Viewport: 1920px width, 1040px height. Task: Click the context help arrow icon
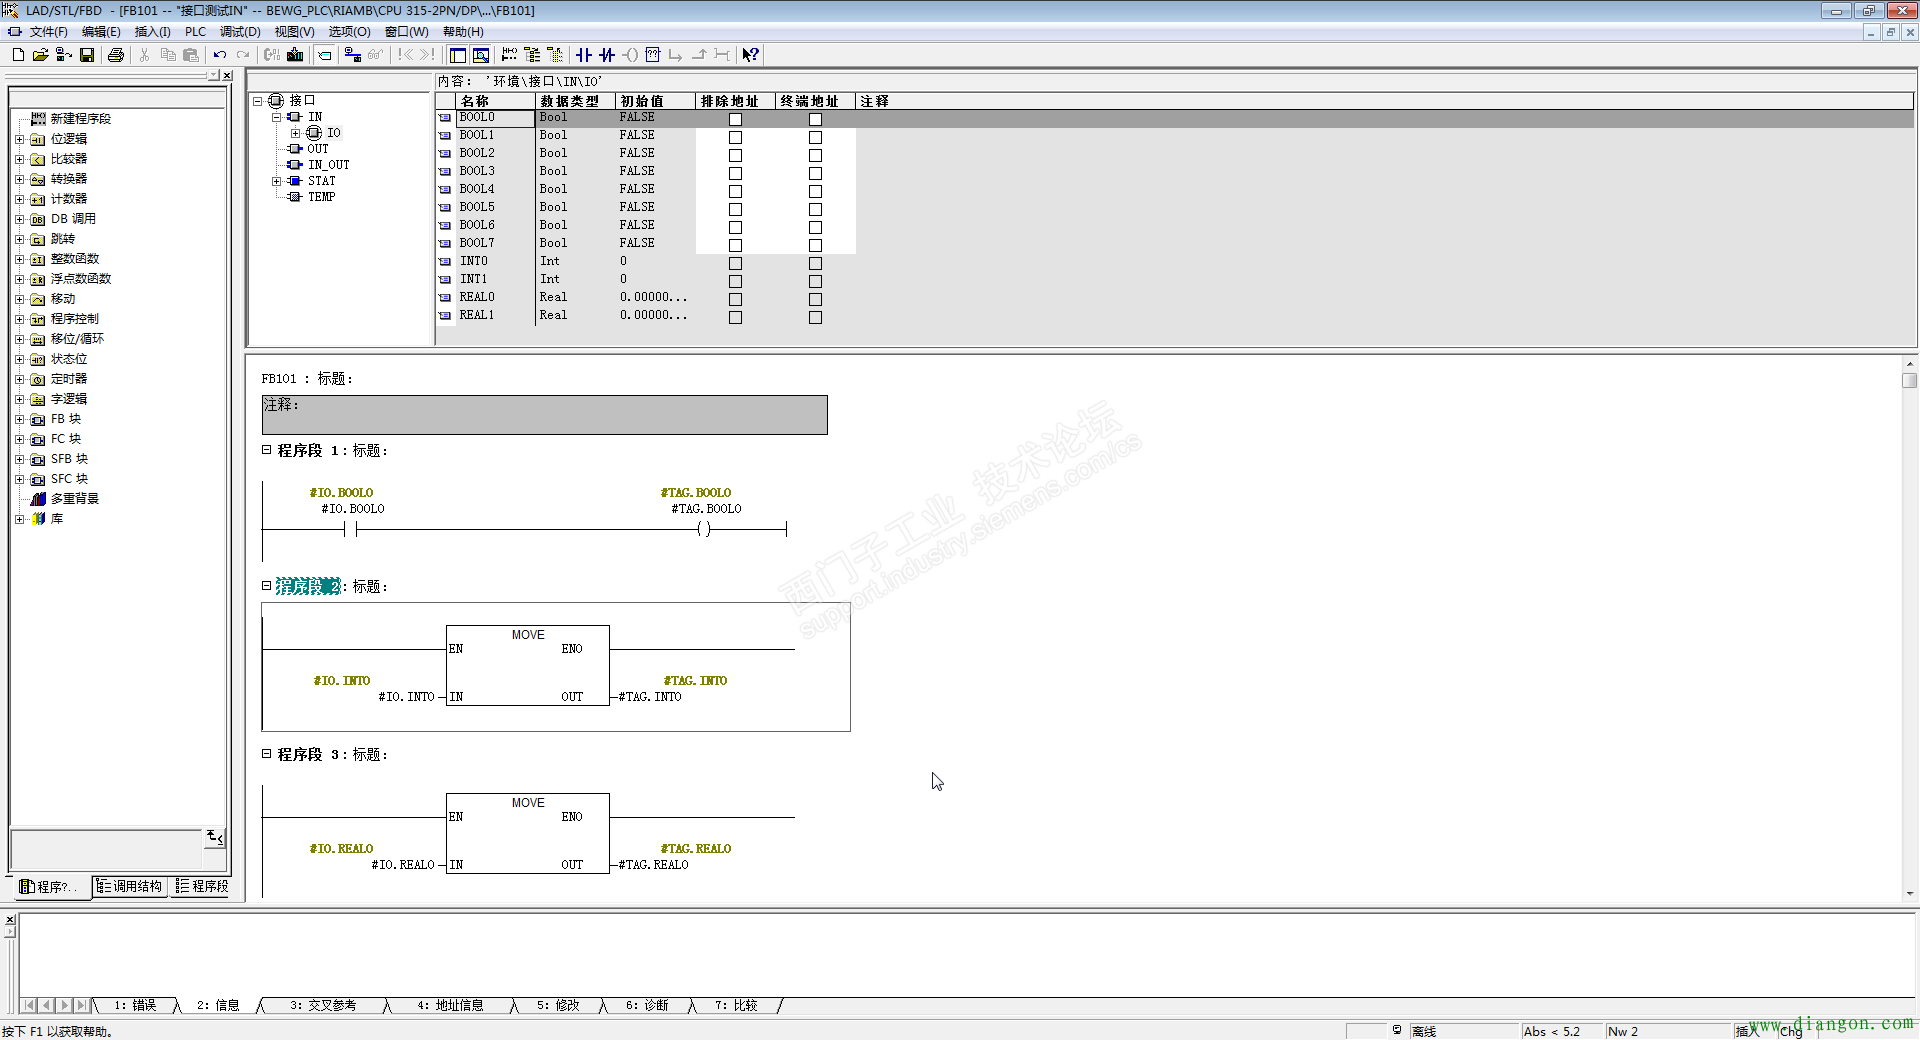751,55
